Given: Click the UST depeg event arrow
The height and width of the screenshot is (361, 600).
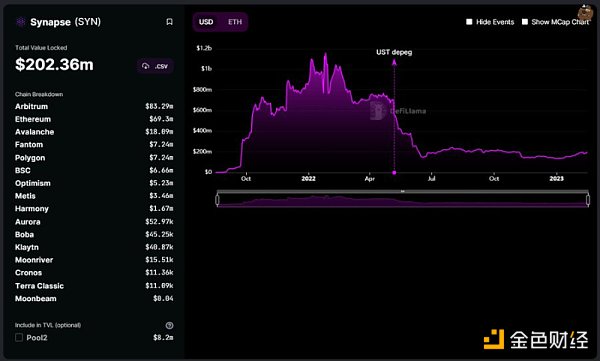Looking at the screenshot, I should (x=394, y=62).
